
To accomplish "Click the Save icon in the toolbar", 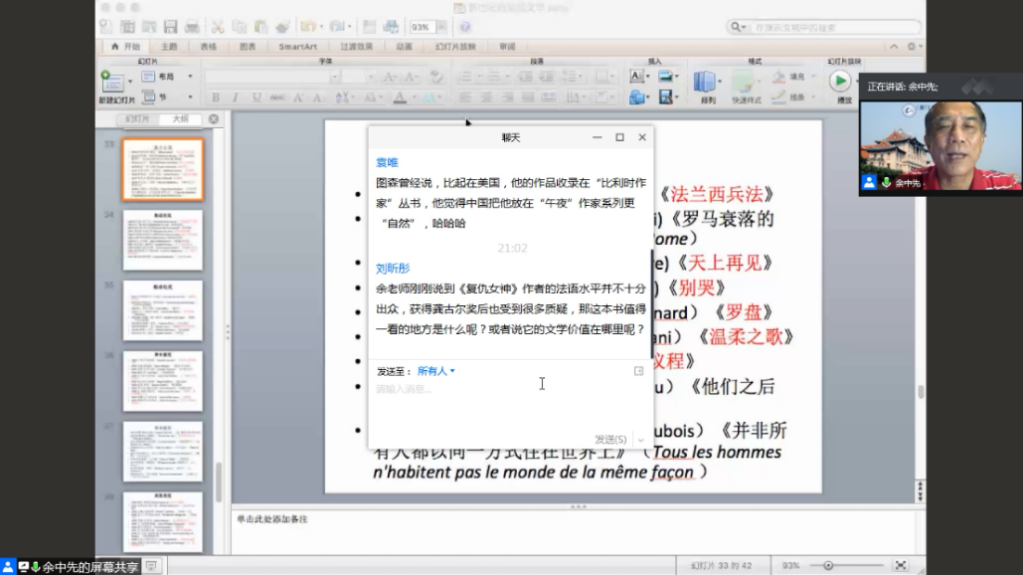I will tap(170, 27).
